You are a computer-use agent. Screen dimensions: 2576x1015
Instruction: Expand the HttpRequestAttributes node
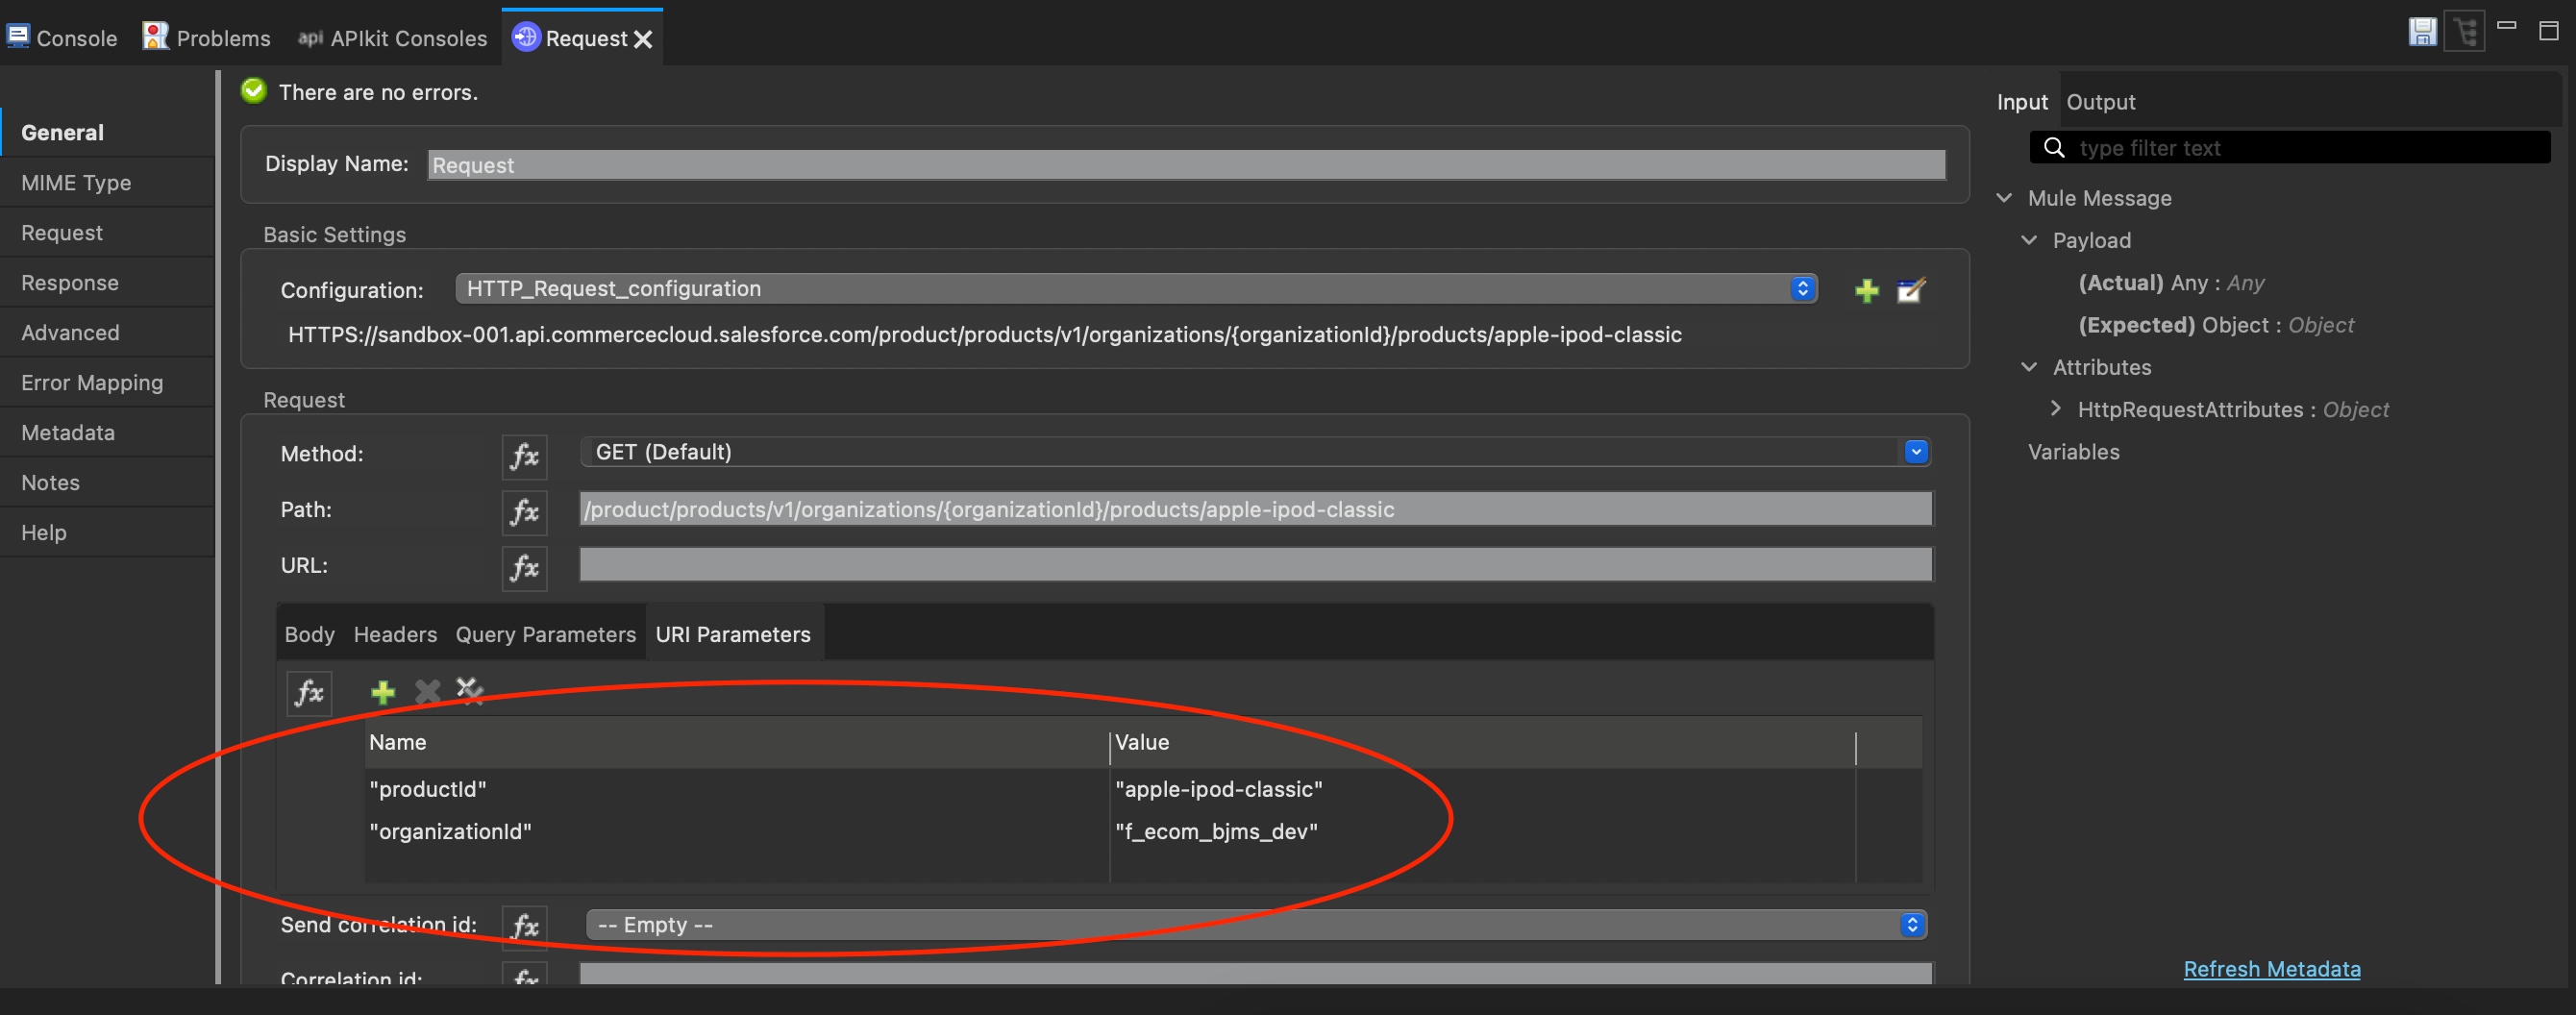(x=2055, y=408)
